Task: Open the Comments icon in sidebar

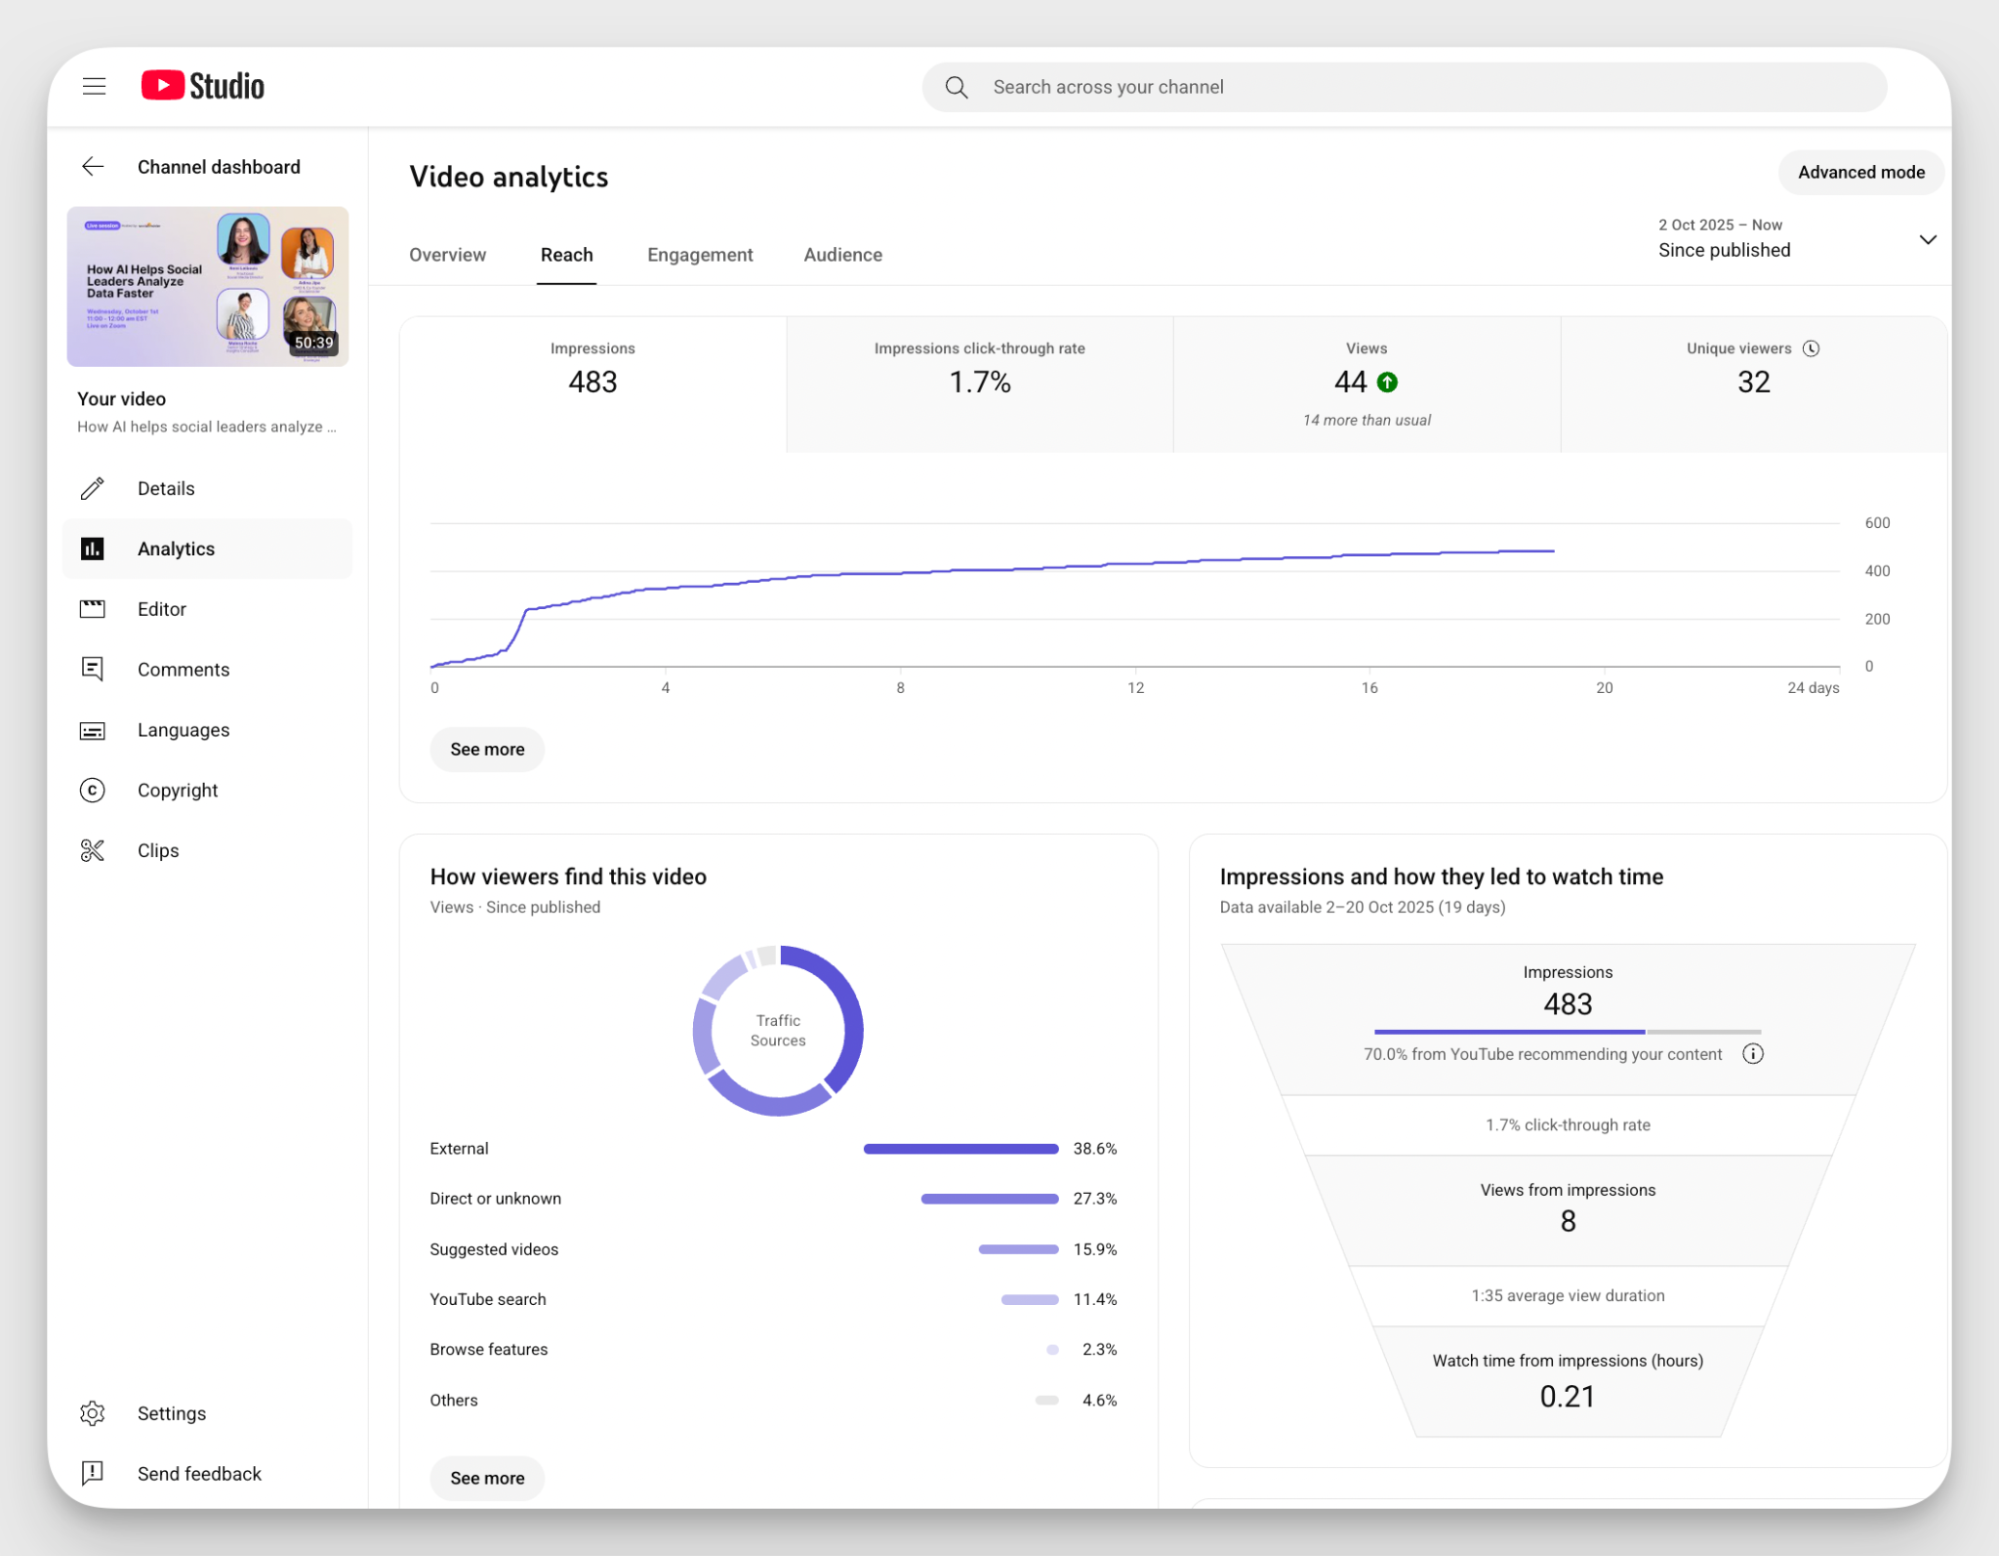Action: coord(92,669)
